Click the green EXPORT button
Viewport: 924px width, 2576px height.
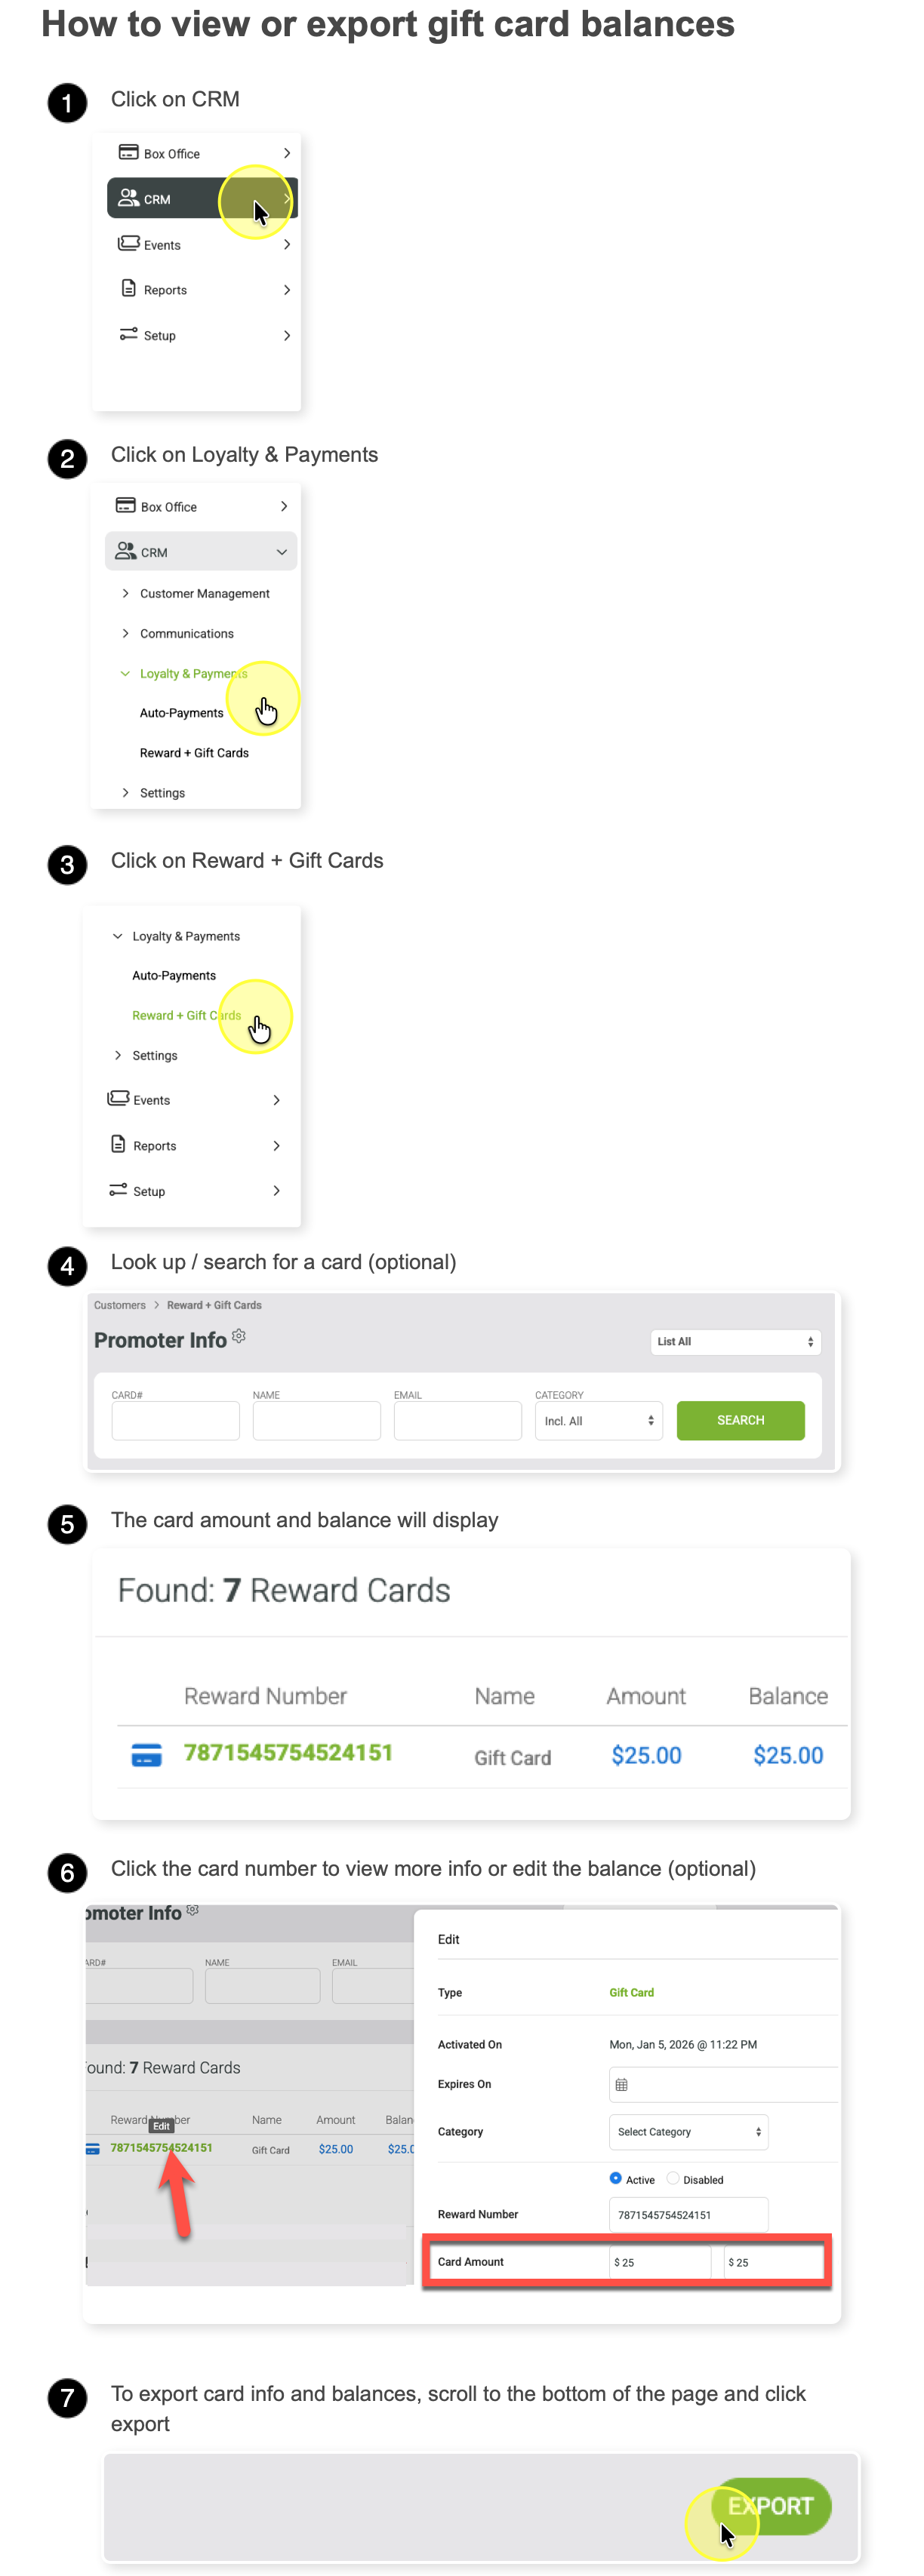771,2506
